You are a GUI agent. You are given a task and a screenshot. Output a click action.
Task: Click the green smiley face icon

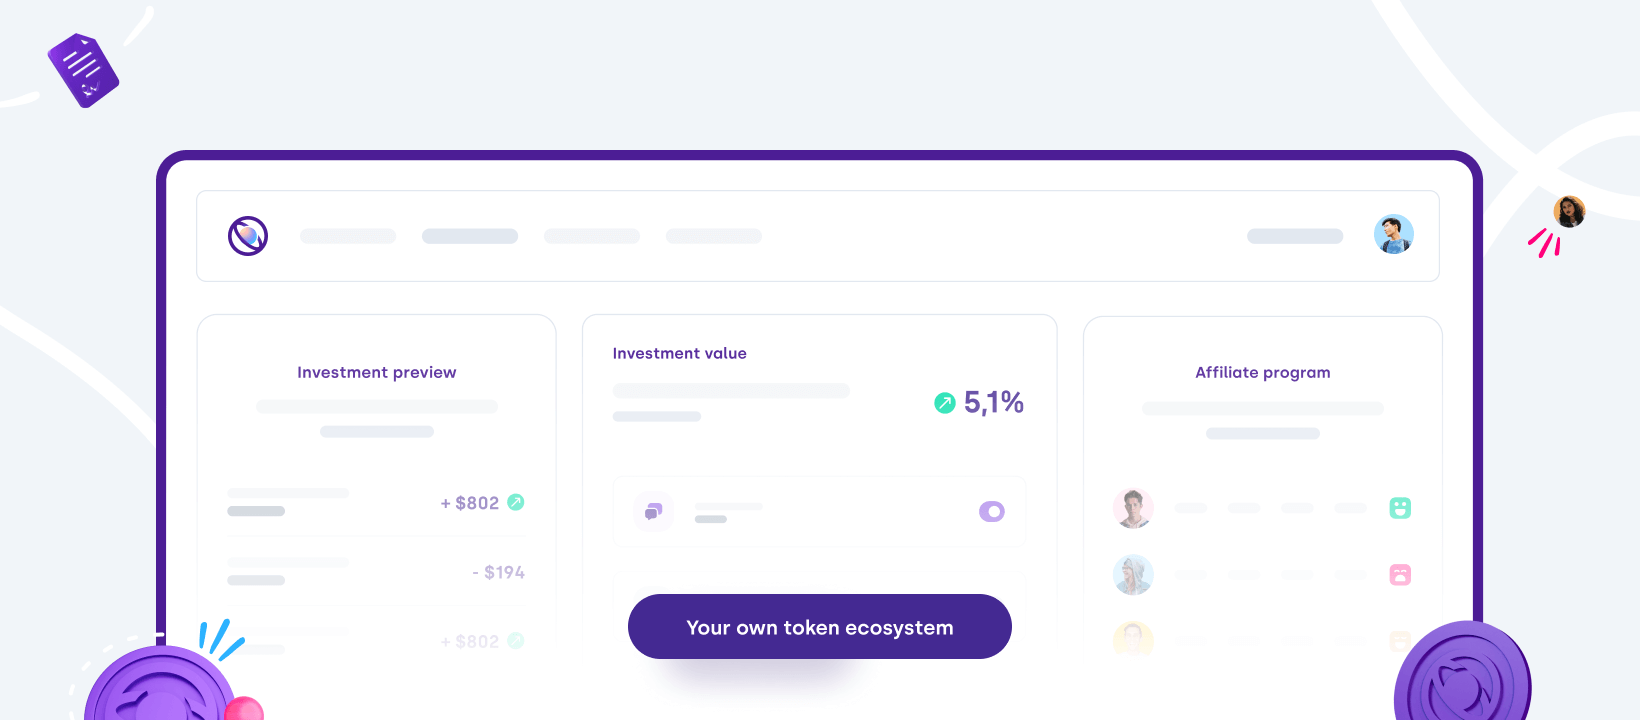[1400, 508]
